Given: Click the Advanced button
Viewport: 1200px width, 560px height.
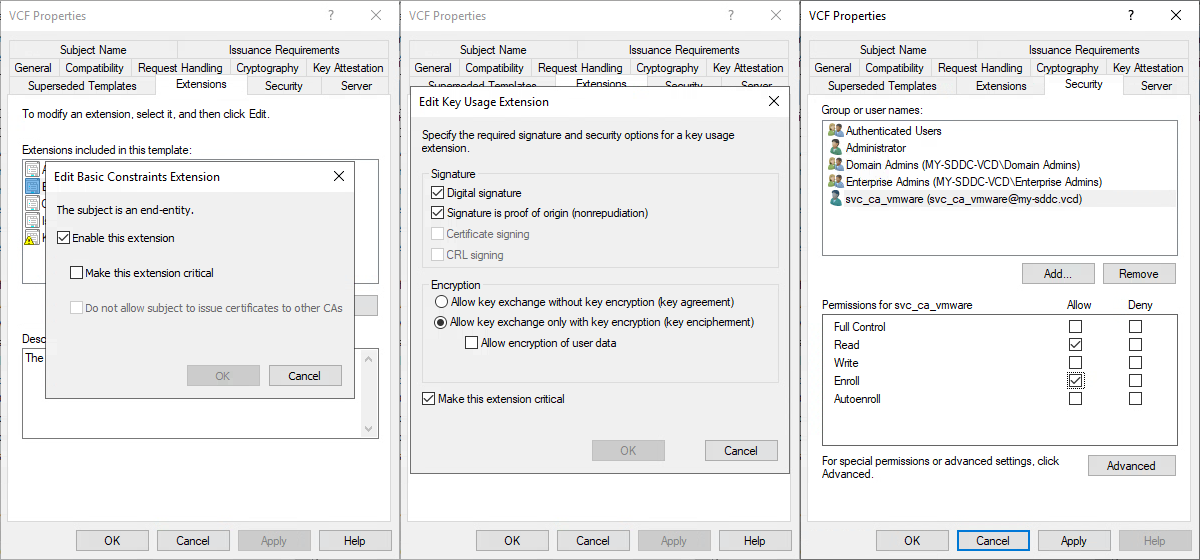Looking at the screenshot, I should (x=1130, y=466).
